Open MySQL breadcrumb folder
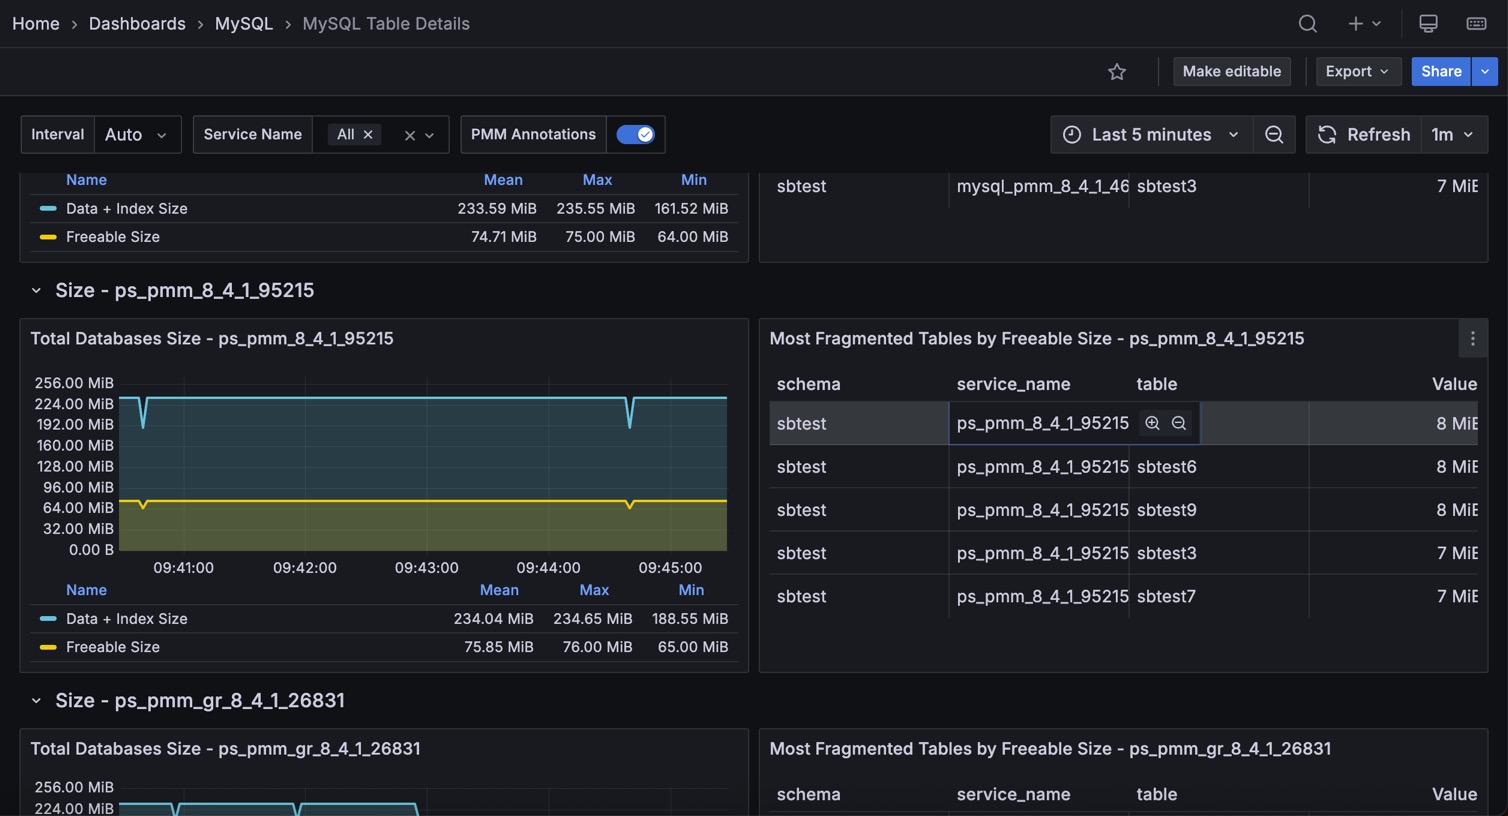The width and height of the screenshot is (1508, 816). point(243,24)
